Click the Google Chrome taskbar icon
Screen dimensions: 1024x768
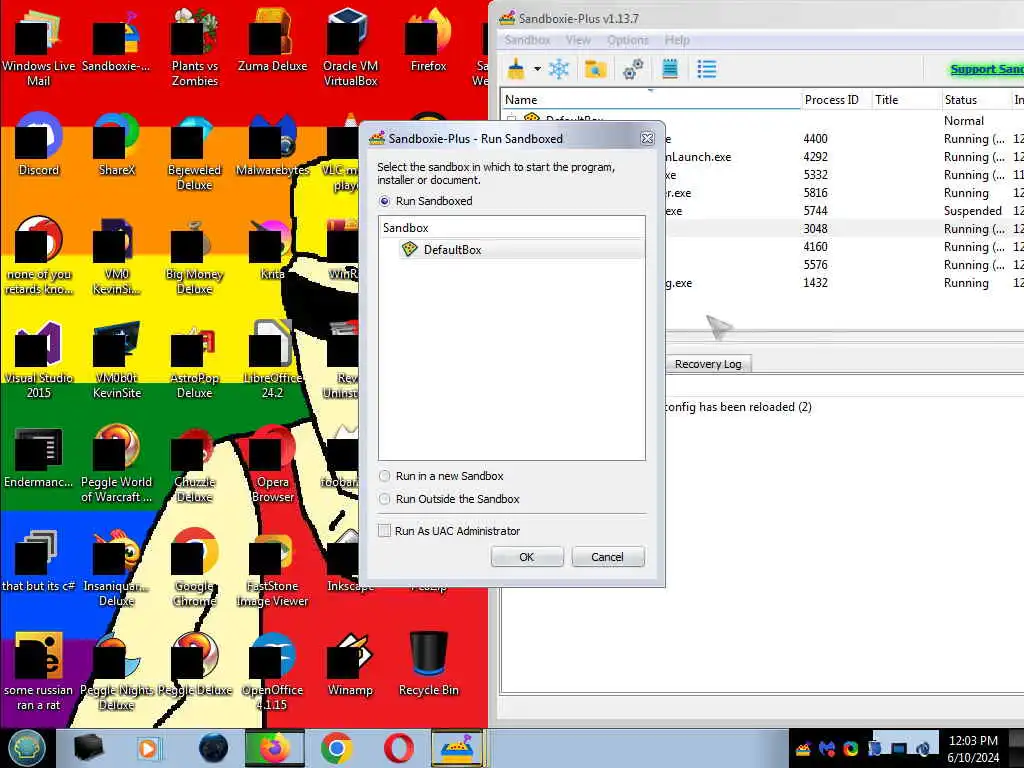pos(337,748)
